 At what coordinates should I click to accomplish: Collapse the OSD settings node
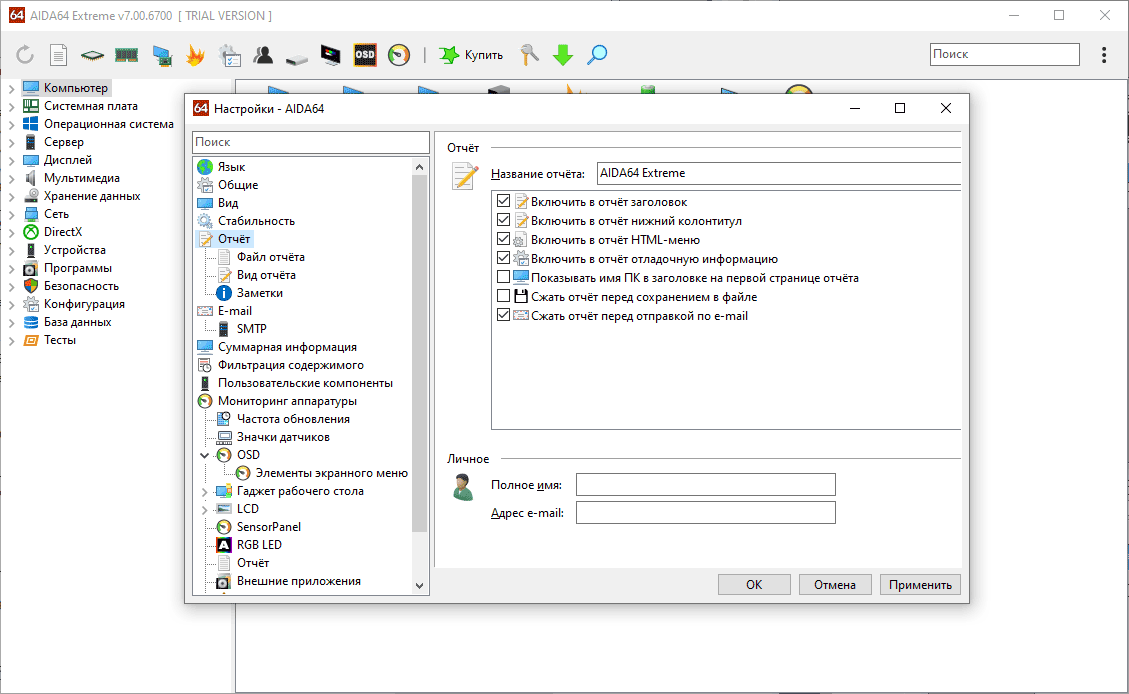pos(204,455)
